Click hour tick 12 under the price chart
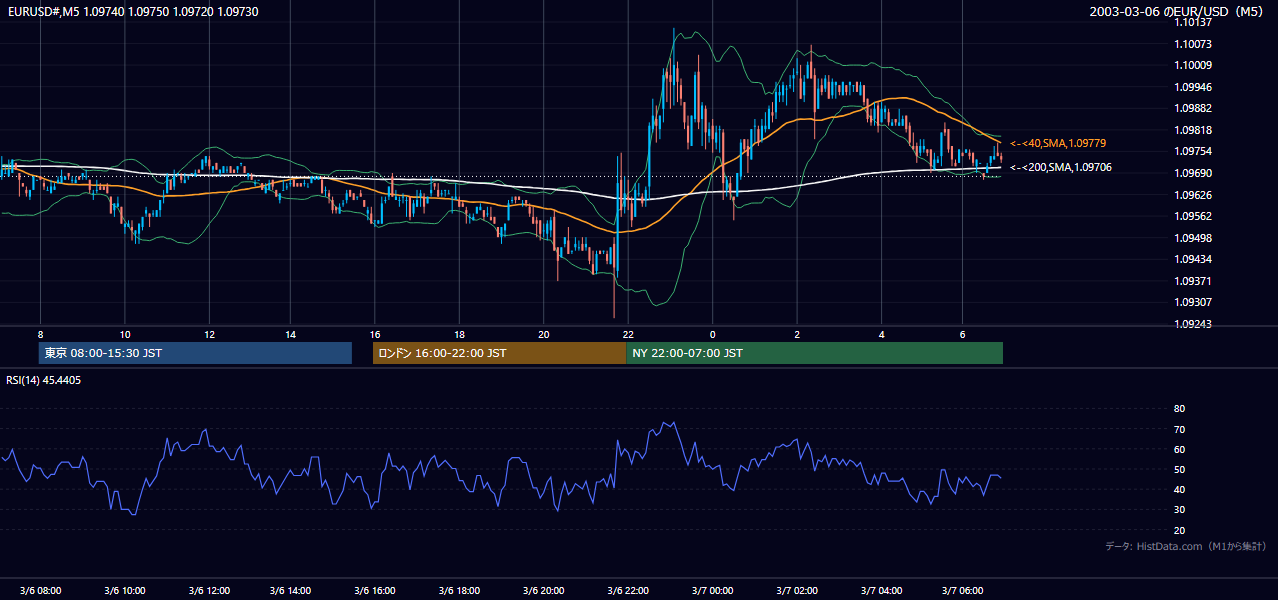Screen dimensions: 1278x600 click(x=208, y=334)
